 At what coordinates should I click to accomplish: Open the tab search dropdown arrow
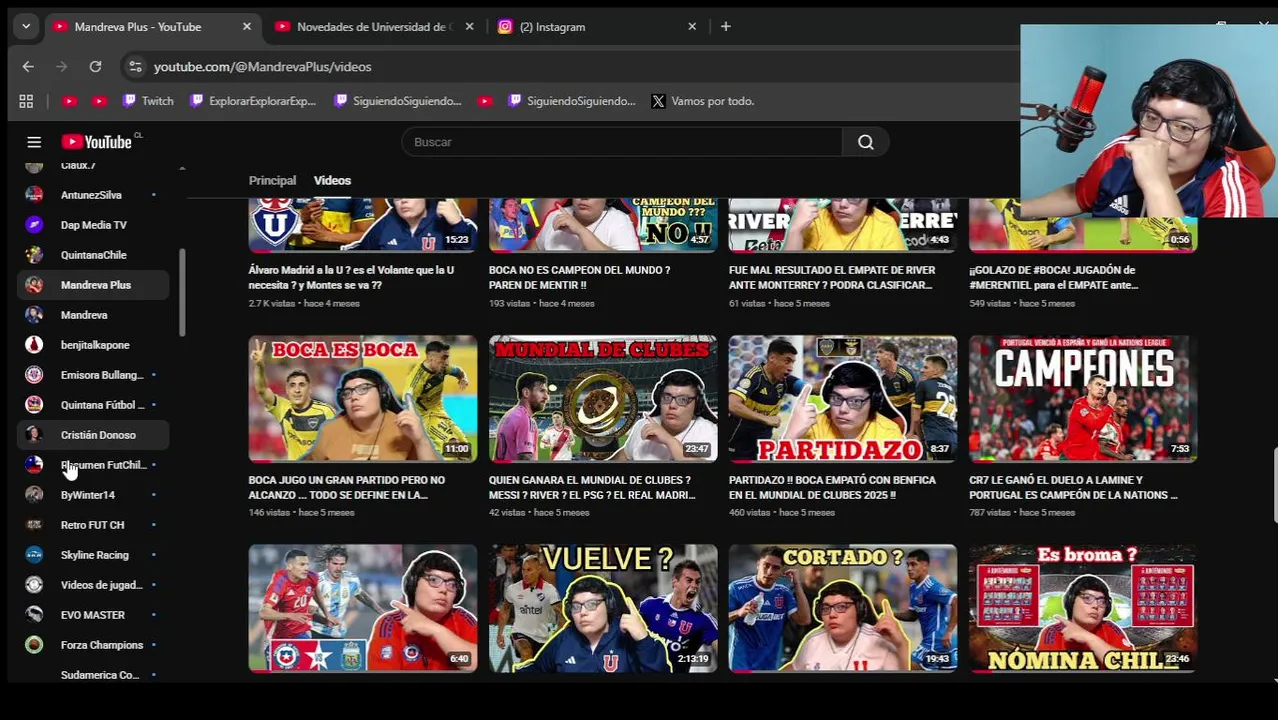(26, 27)
